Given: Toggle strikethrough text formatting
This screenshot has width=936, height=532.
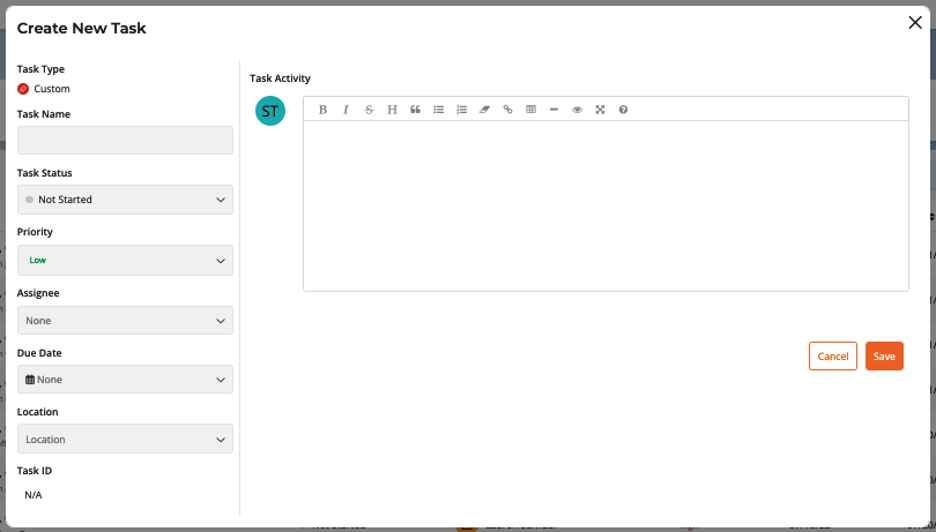Looking at the screenshot, I should (369, 109).
